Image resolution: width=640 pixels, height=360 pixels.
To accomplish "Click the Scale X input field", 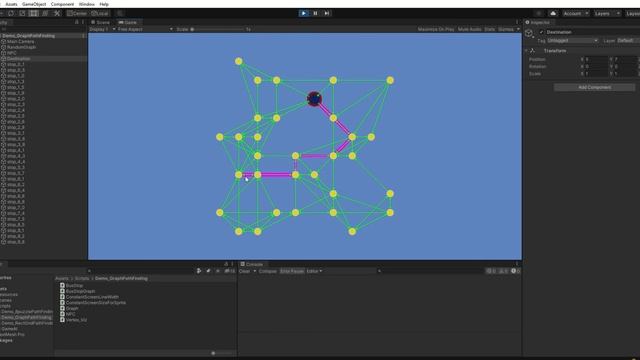I will pos(596,74).
